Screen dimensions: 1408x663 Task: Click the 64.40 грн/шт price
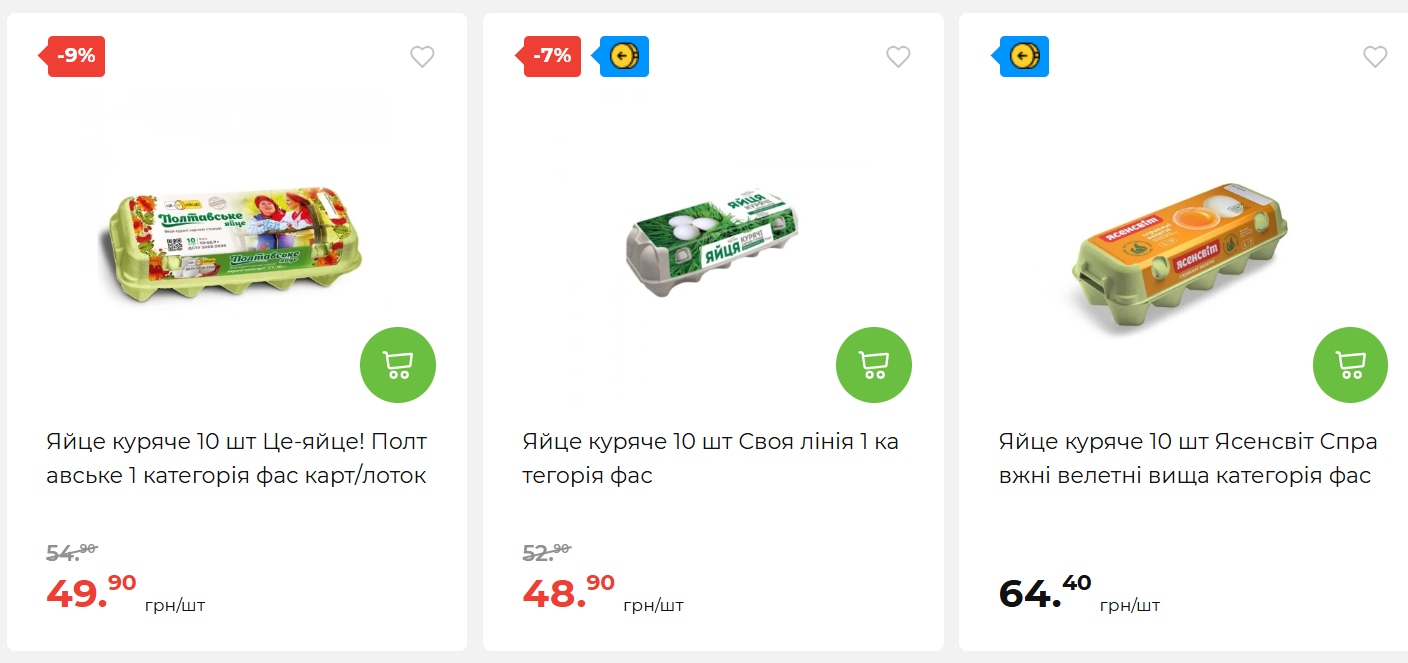click(x=1045, y=592)
